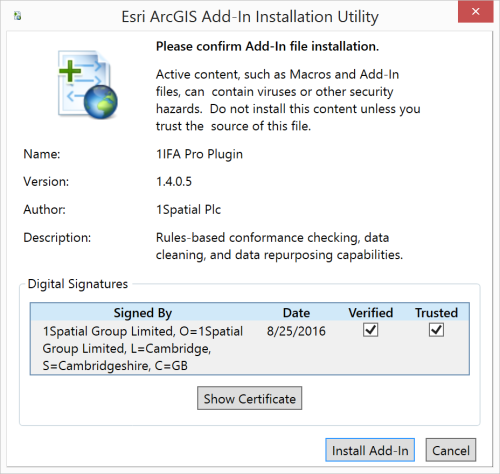Click the Show Certificate button
This screenshot has width=500, height=474.
(x=249, y=398)
